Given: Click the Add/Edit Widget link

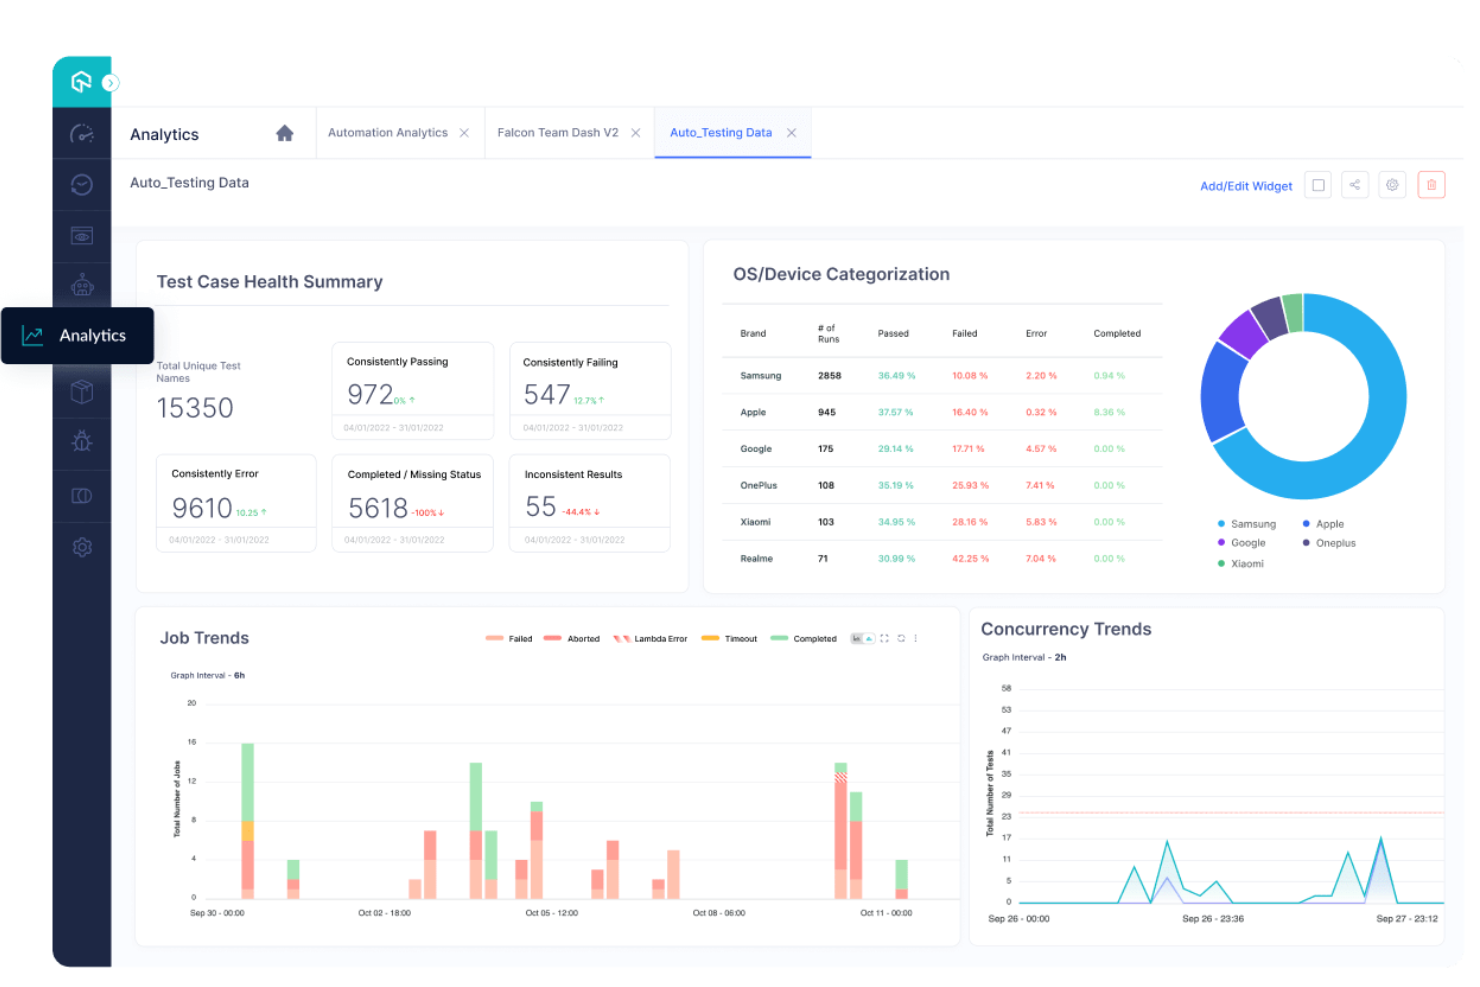Looking at the screenshot, I should 1246,186.
